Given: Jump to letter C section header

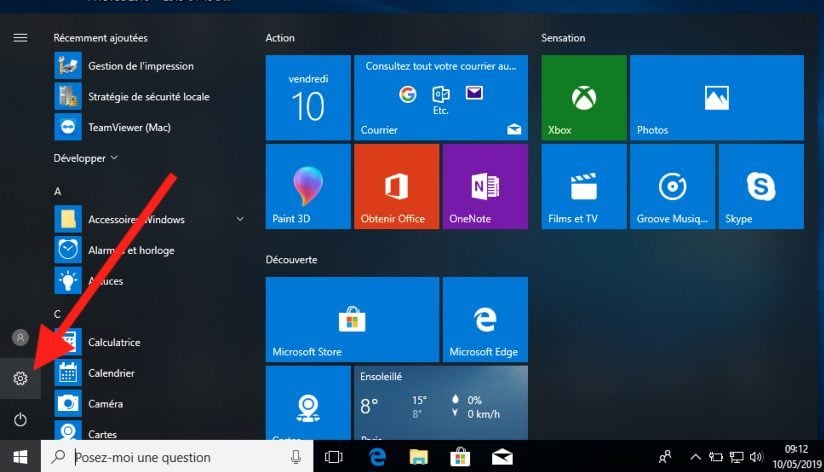Looking at the screenshot, I should tap(57, 314).
